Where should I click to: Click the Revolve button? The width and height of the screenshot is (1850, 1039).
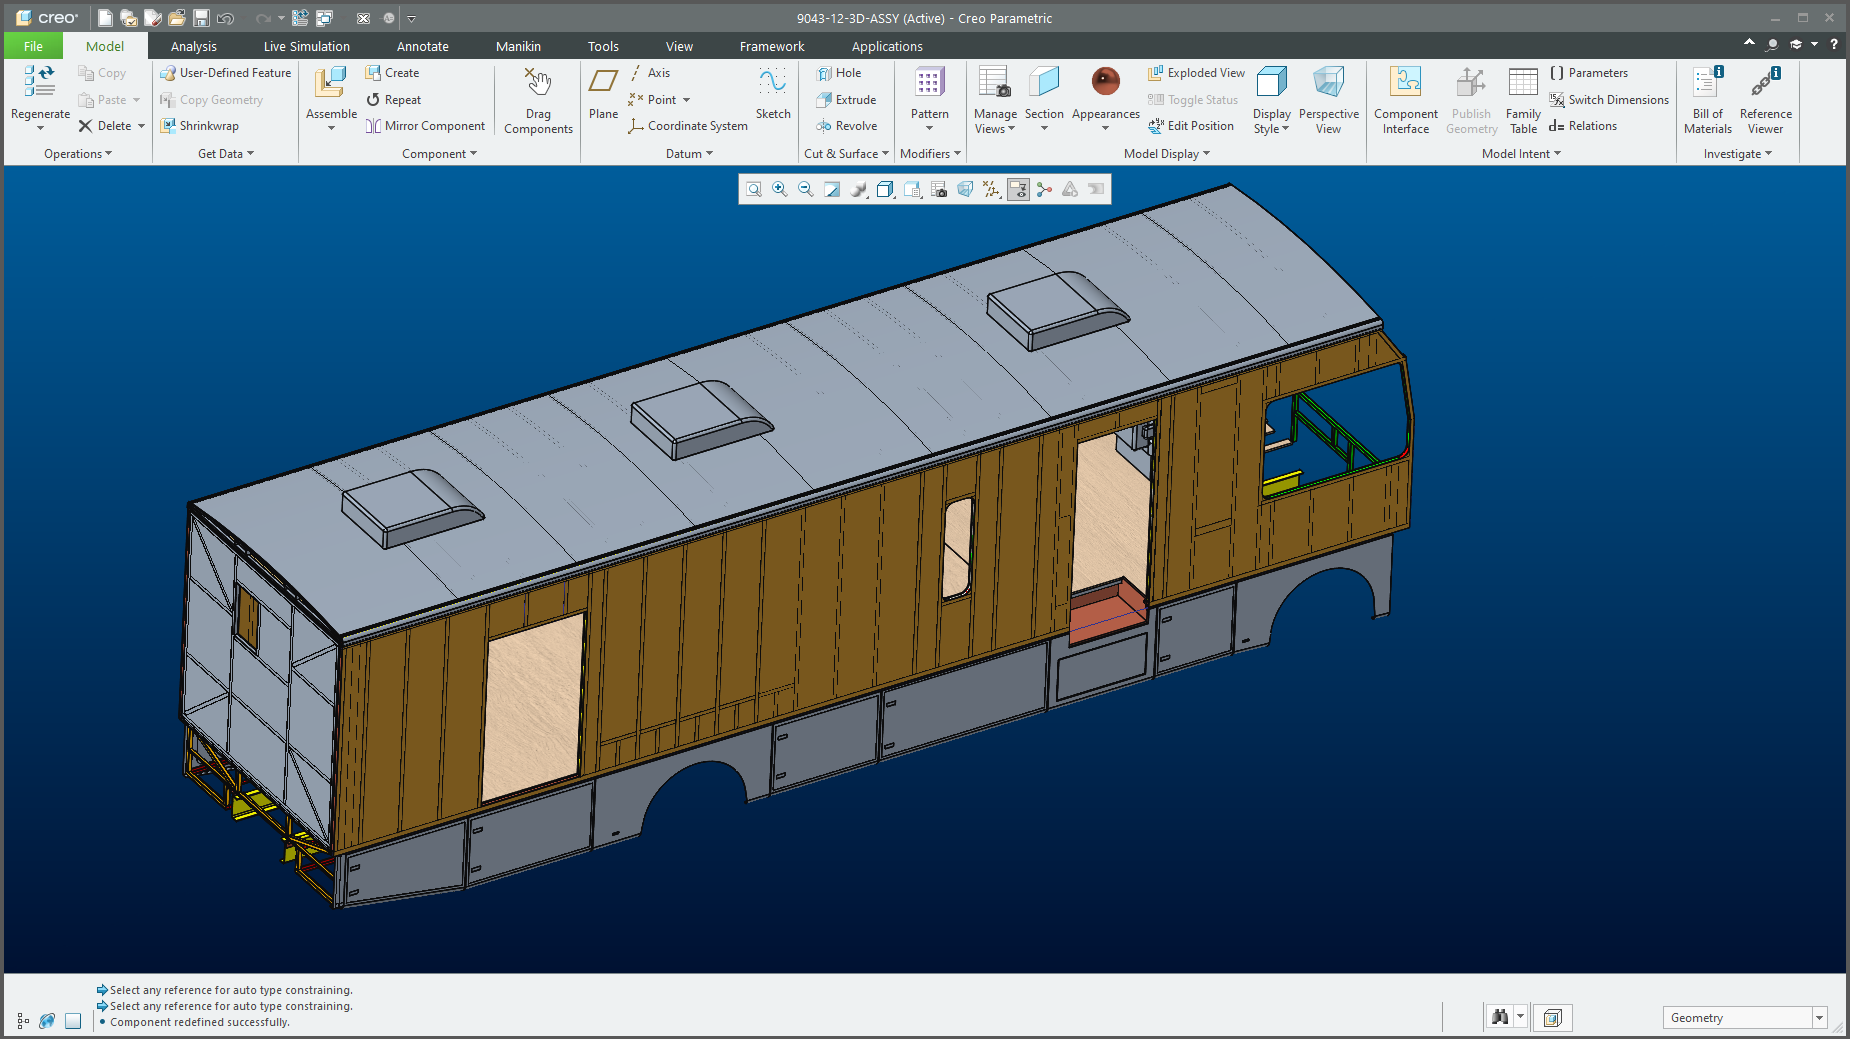[x=846, y=126]
